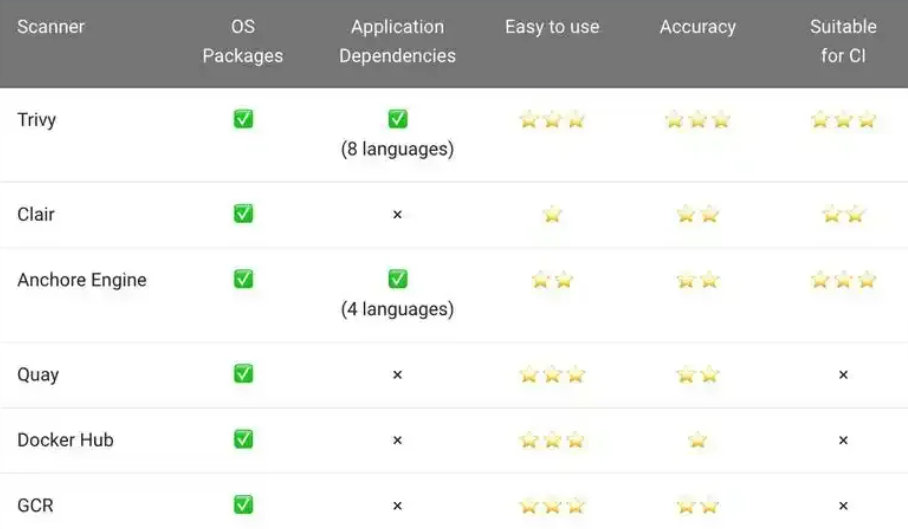This screenshot has height=529, width=908.
Task: Click GCR's OS Packages green checkmark
Action: pos(243,505)
